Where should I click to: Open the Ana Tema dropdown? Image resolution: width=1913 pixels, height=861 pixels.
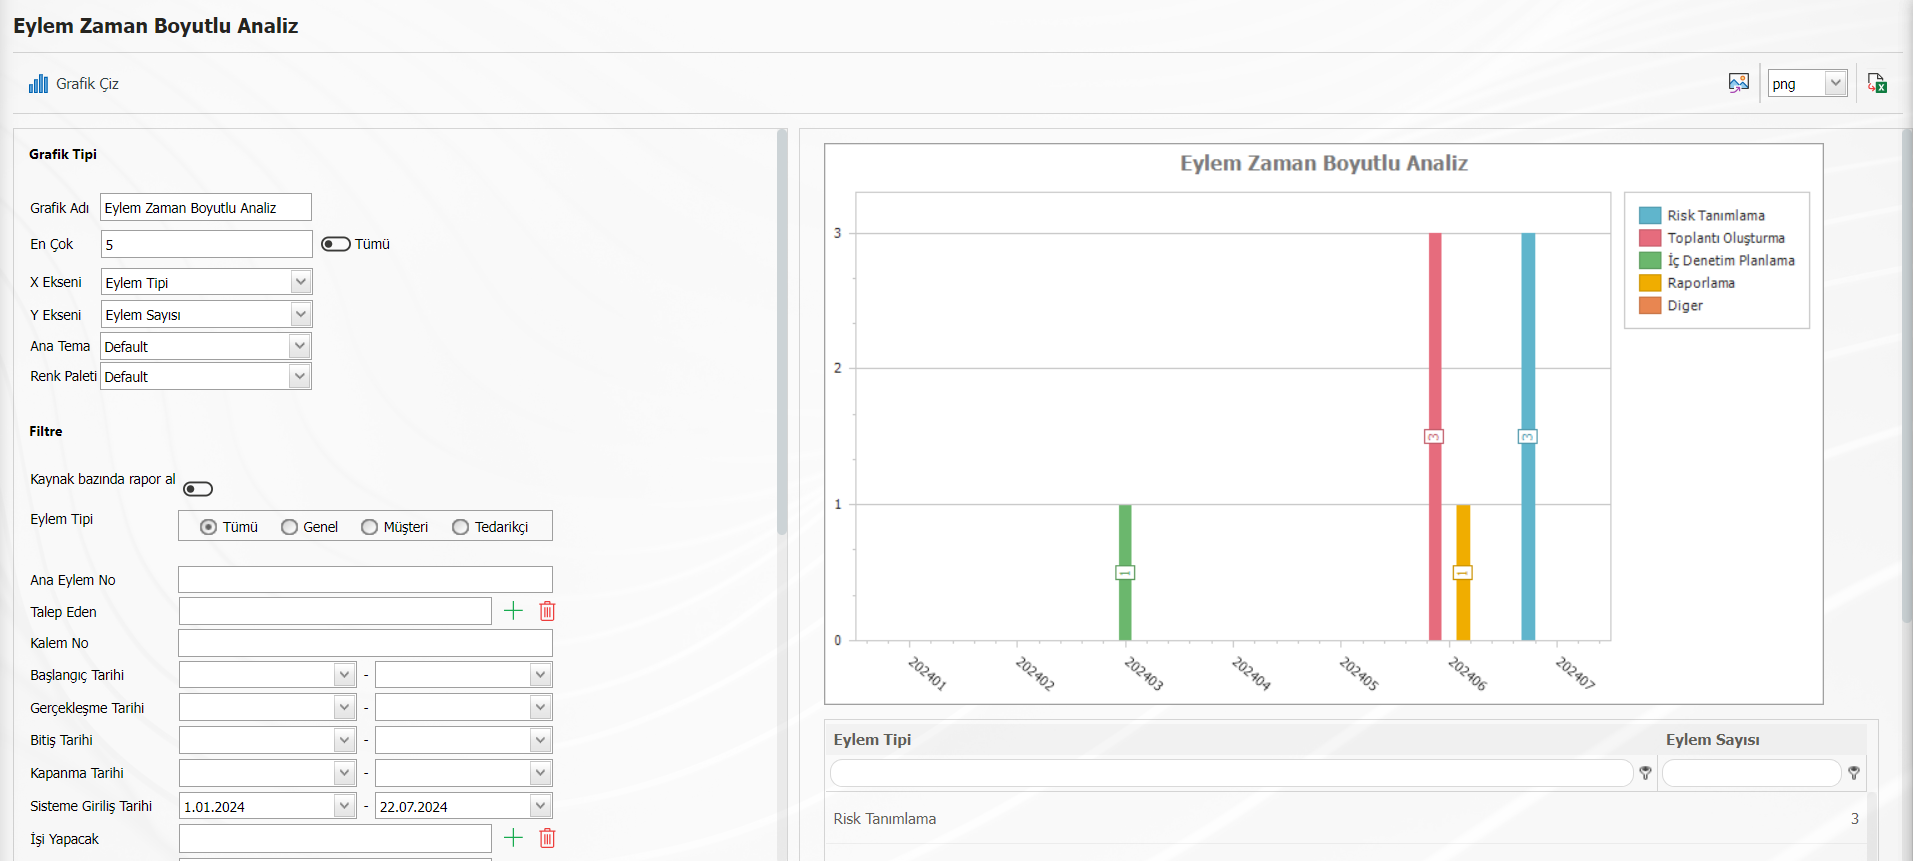[300, 346]
